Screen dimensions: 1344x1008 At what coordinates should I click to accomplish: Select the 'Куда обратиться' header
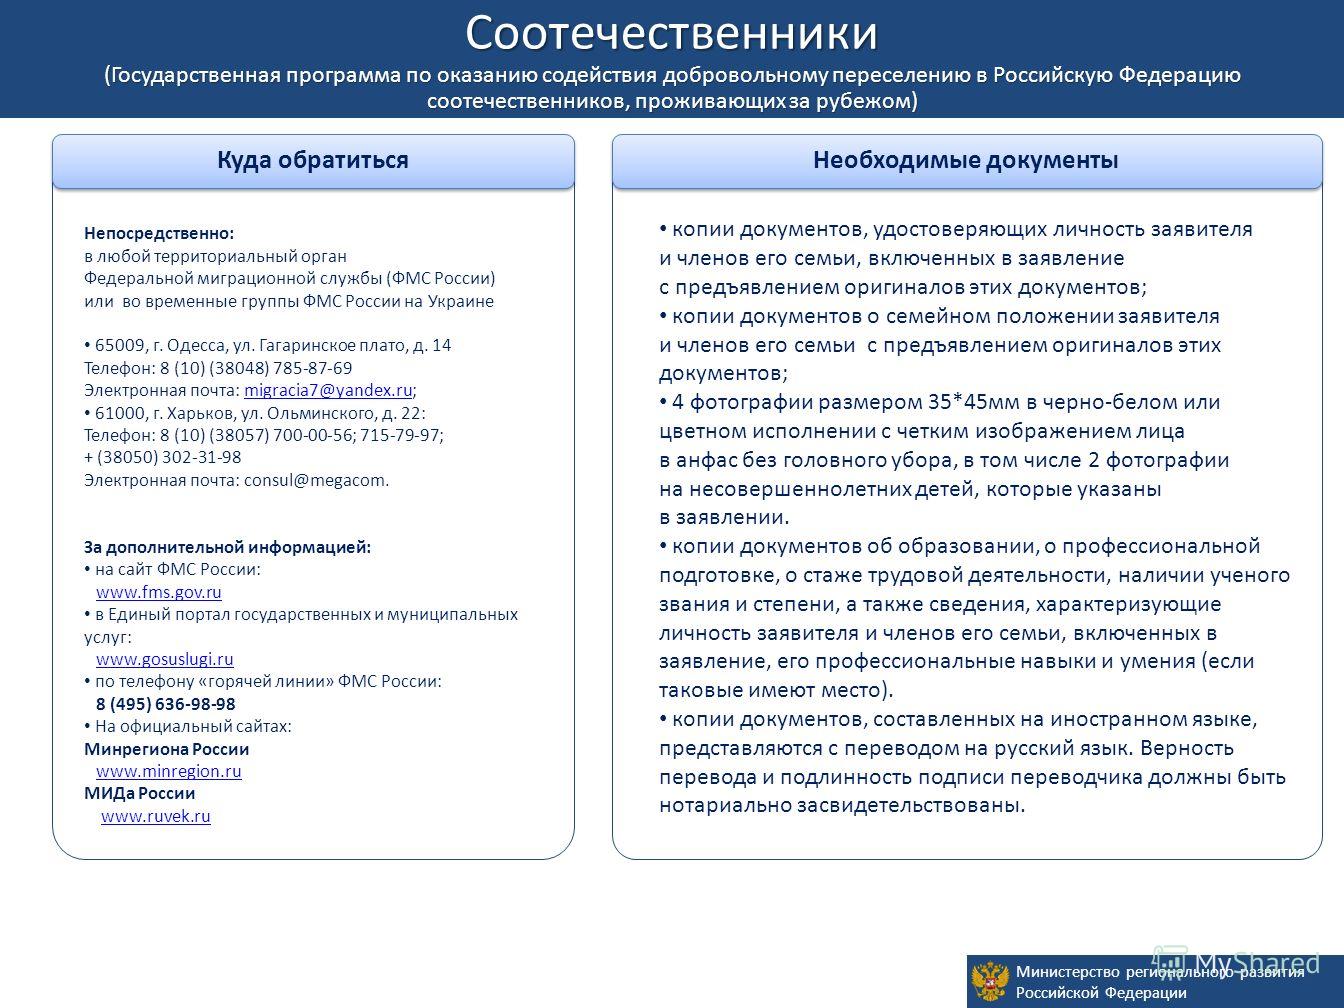pyautogui.click(x=313, y=160)
